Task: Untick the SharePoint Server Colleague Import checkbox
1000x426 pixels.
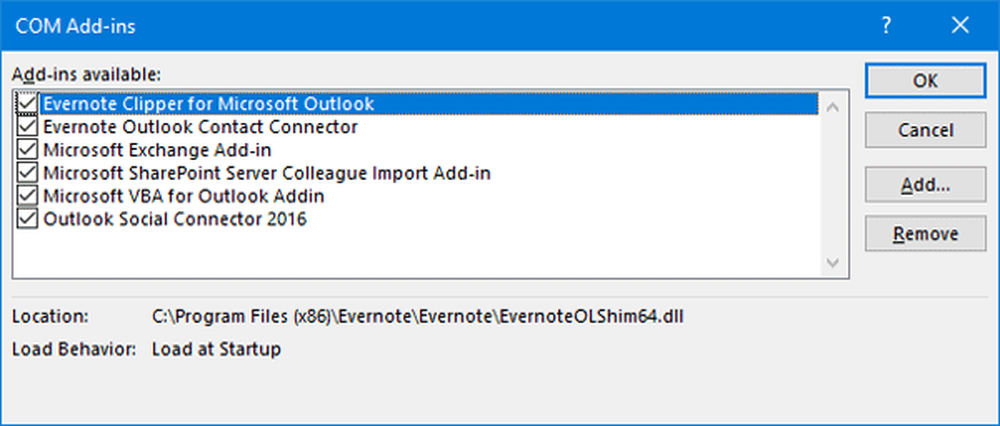Action: click(x=27, y=173)
